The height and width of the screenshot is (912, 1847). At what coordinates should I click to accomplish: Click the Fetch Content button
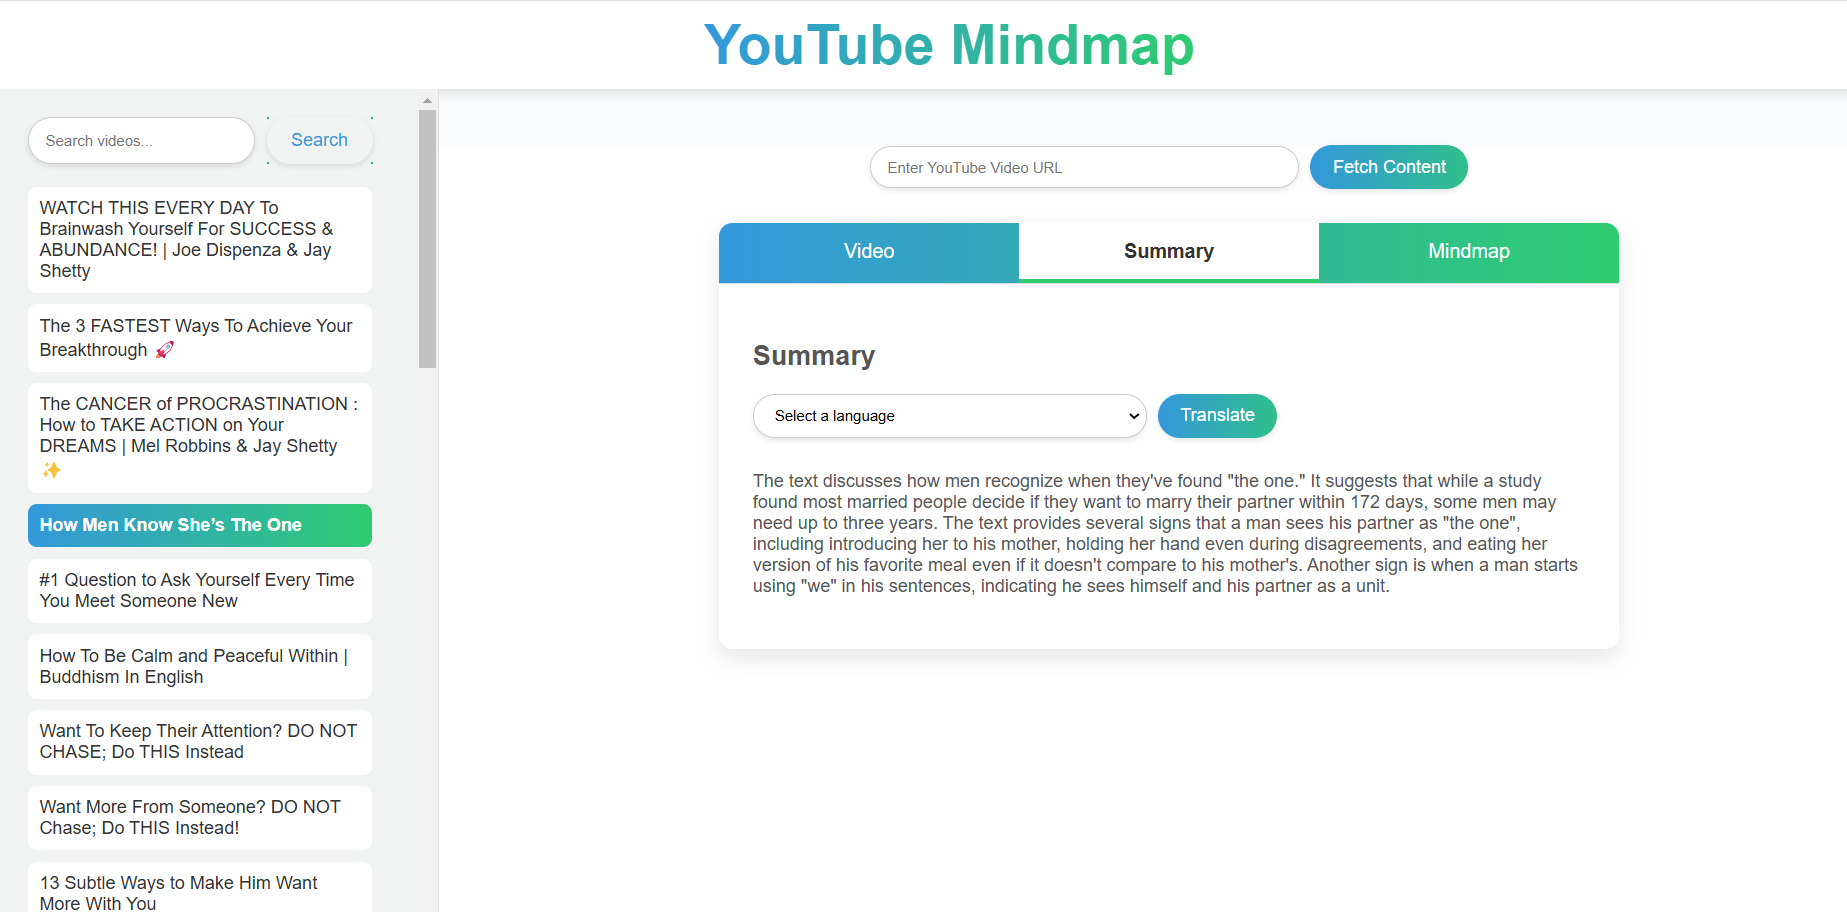coord(1389,167)
